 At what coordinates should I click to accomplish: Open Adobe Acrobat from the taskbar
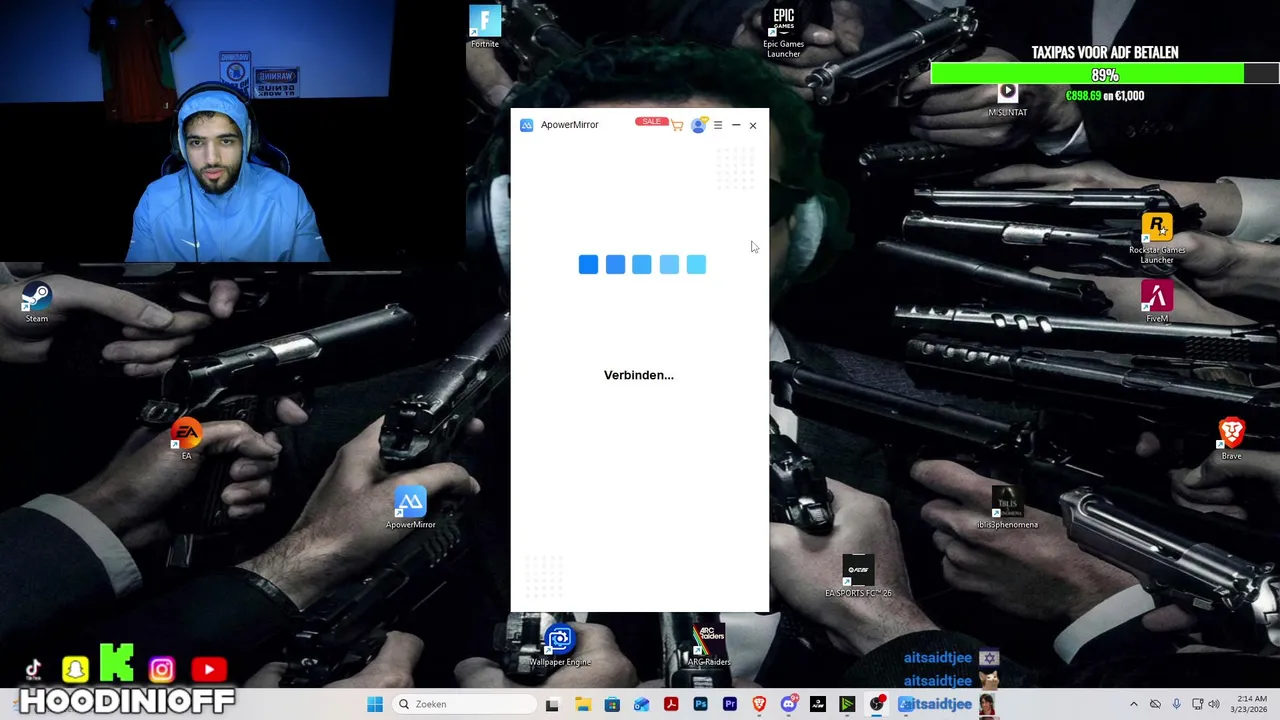[671, 704]
